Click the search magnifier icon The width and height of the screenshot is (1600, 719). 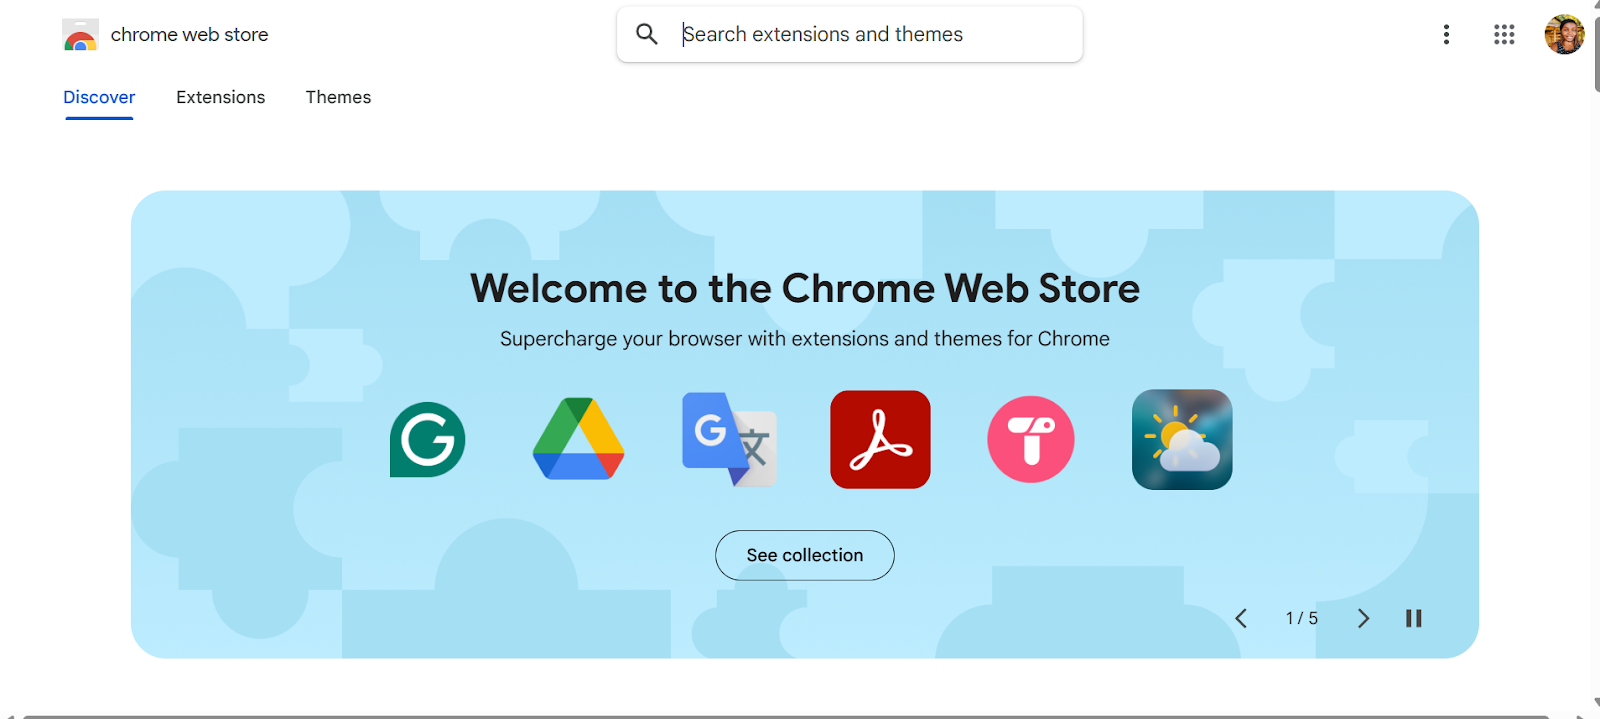[x=647, y=34]
